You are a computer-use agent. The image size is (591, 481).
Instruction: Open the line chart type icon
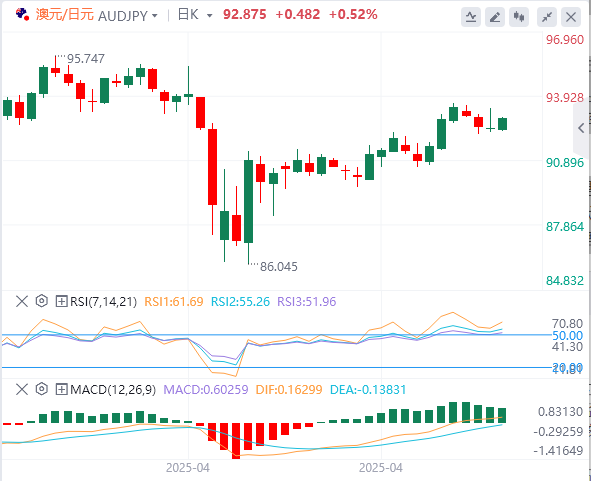[x=471, y=17]
